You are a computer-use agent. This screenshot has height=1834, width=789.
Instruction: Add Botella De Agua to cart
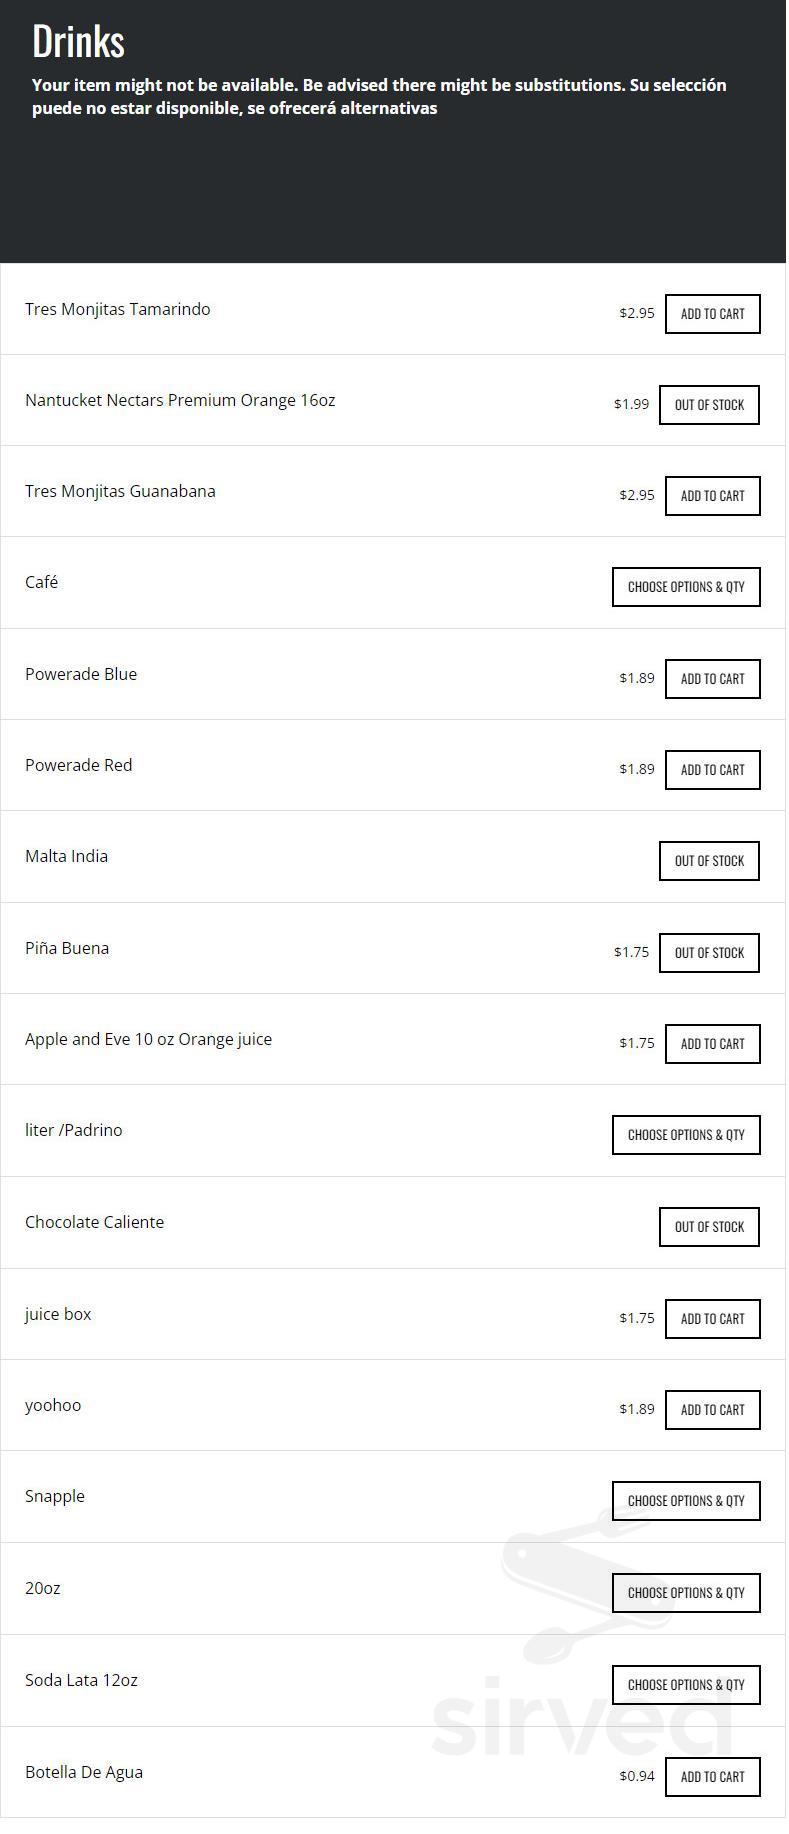pos(712,1777)
